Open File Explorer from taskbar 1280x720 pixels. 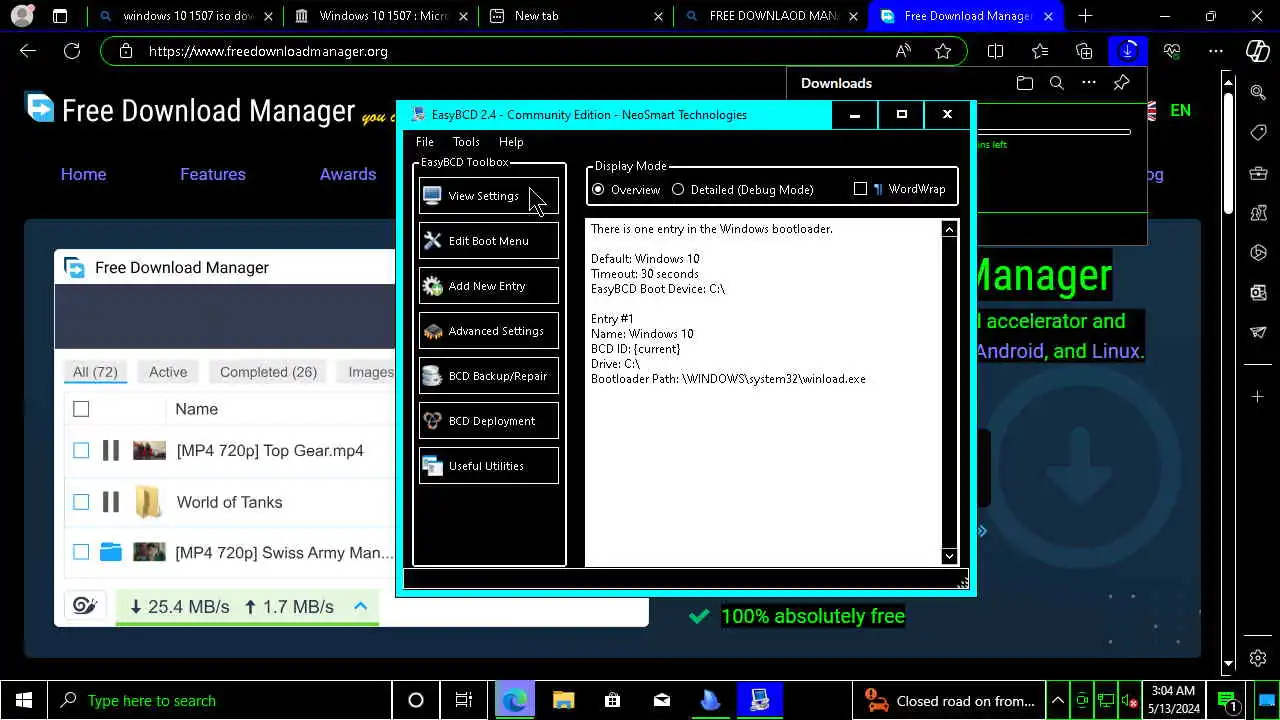[563, 700]
